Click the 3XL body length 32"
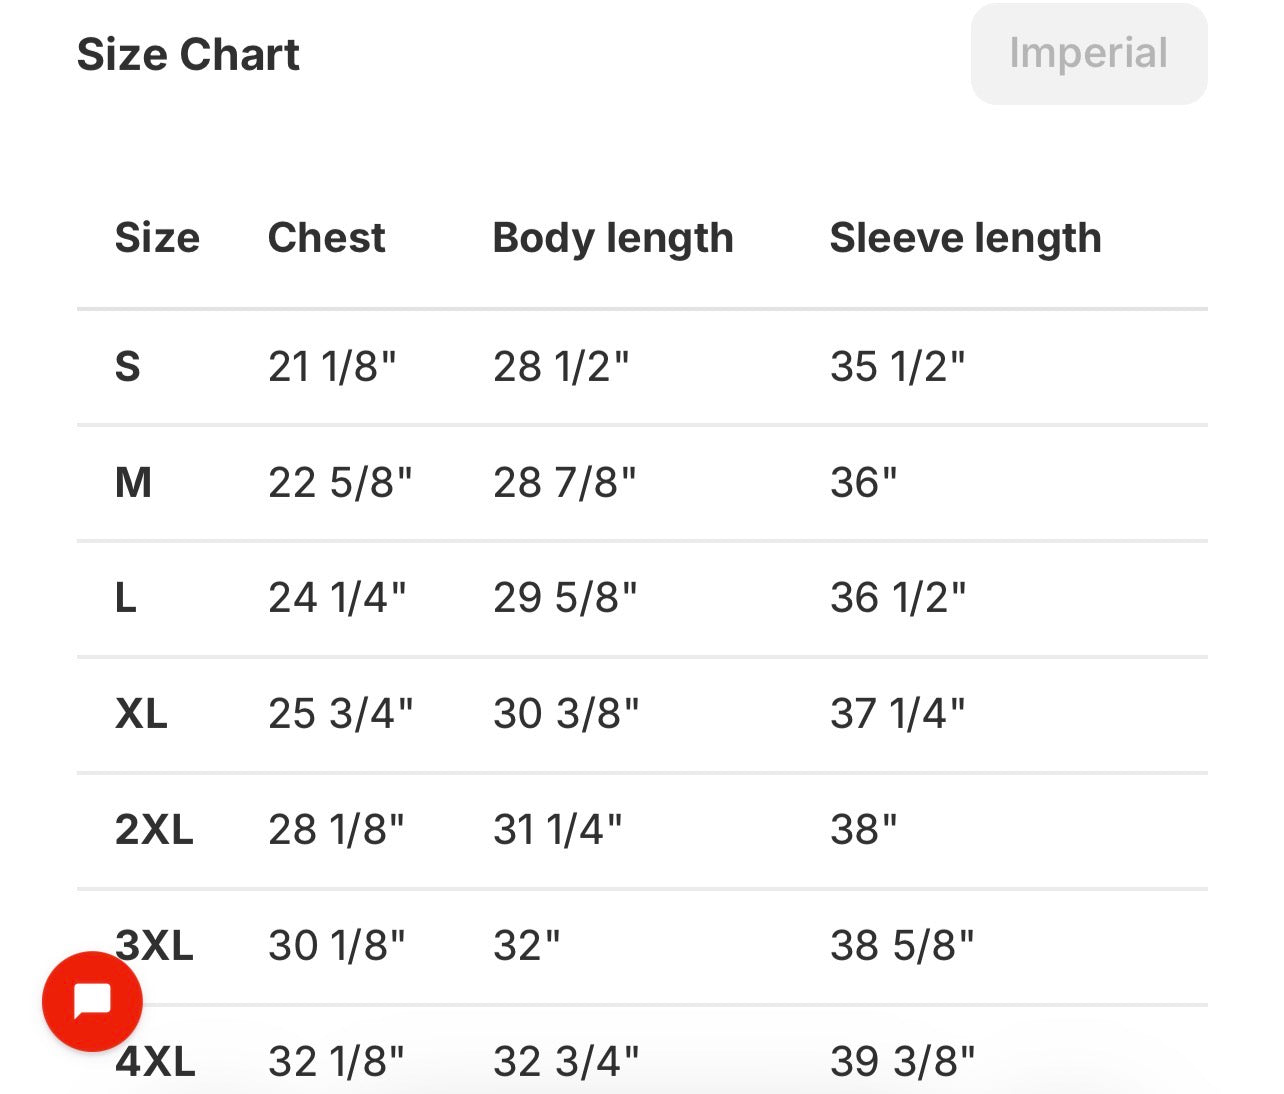 point(526,946)
